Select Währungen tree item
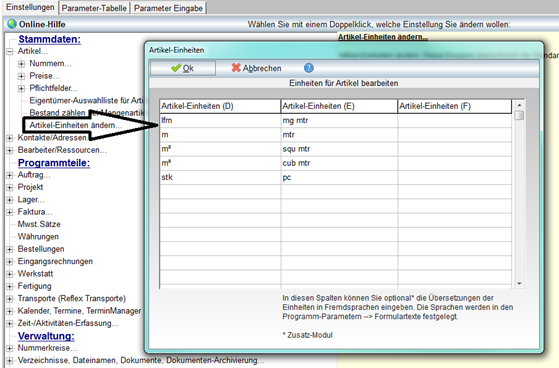559x368 pixels. point(38,237)
